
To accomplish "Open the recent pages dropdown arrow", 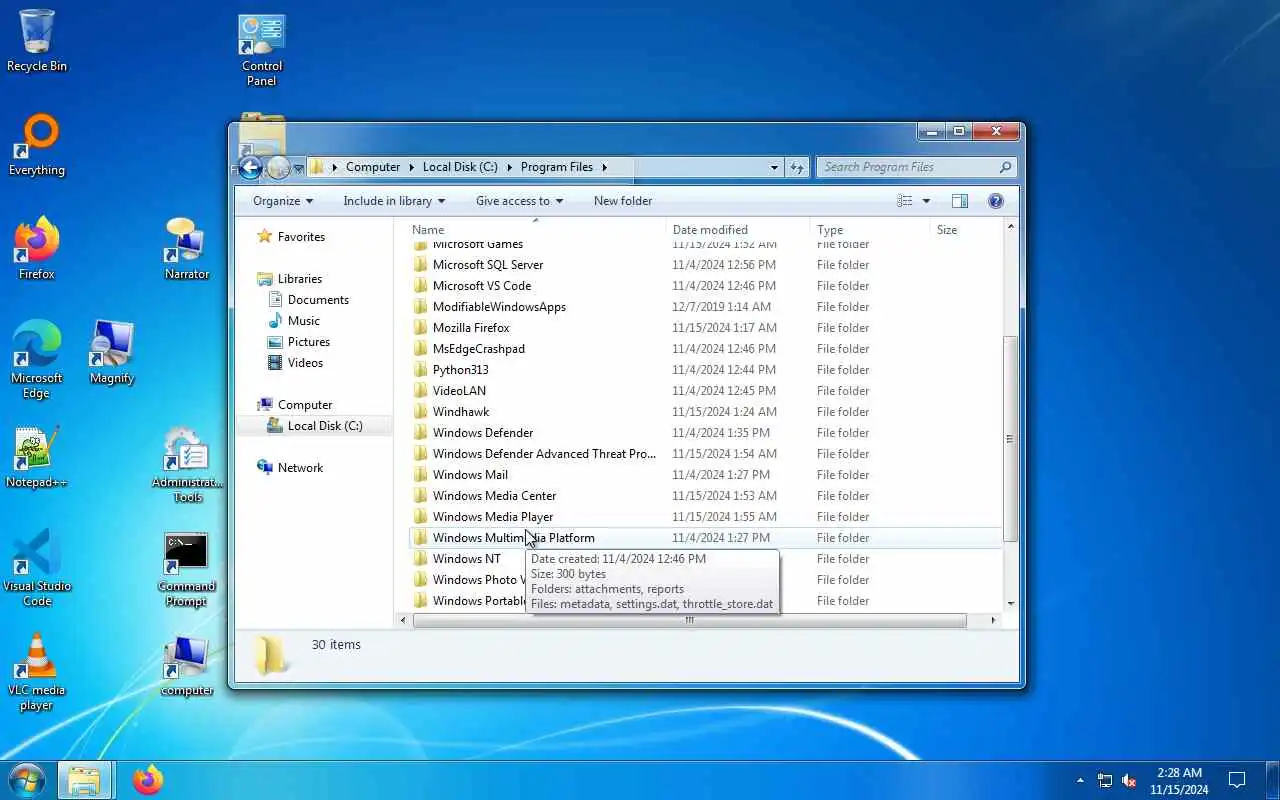I will tap(298, 168).
